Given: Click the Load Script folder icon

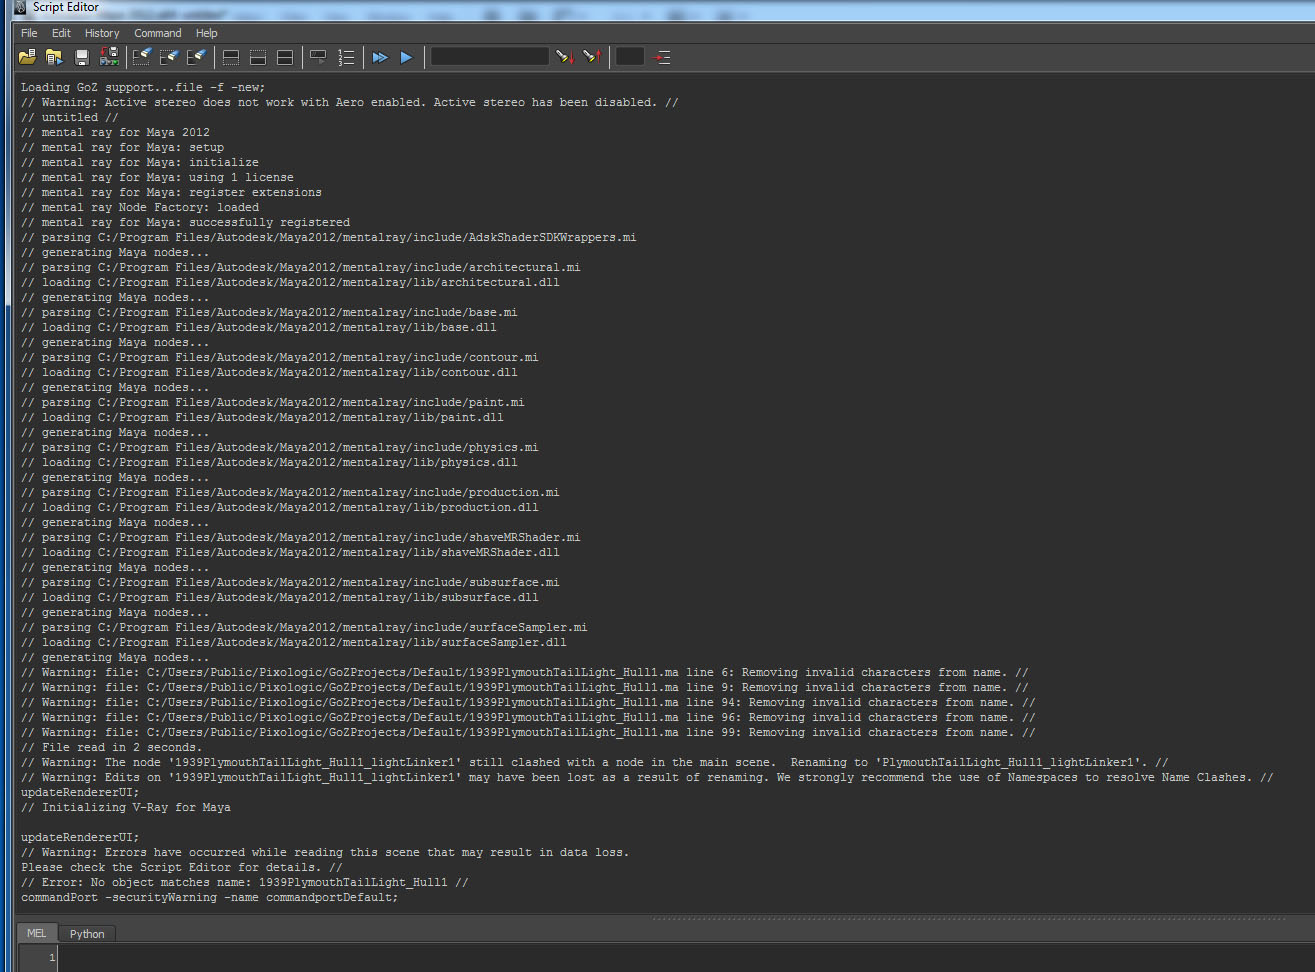Looking at the screenshot, I should coord(27,57).
